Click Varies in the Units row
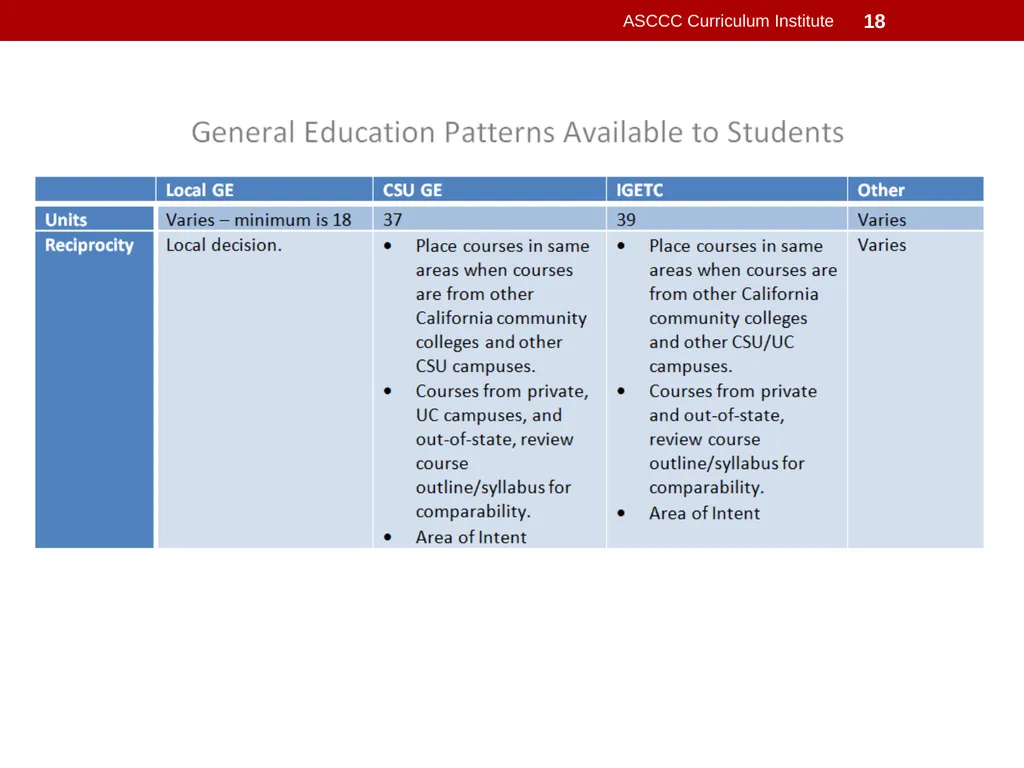Viewport: 1024px width, 768px height. (x=882, y=219)
